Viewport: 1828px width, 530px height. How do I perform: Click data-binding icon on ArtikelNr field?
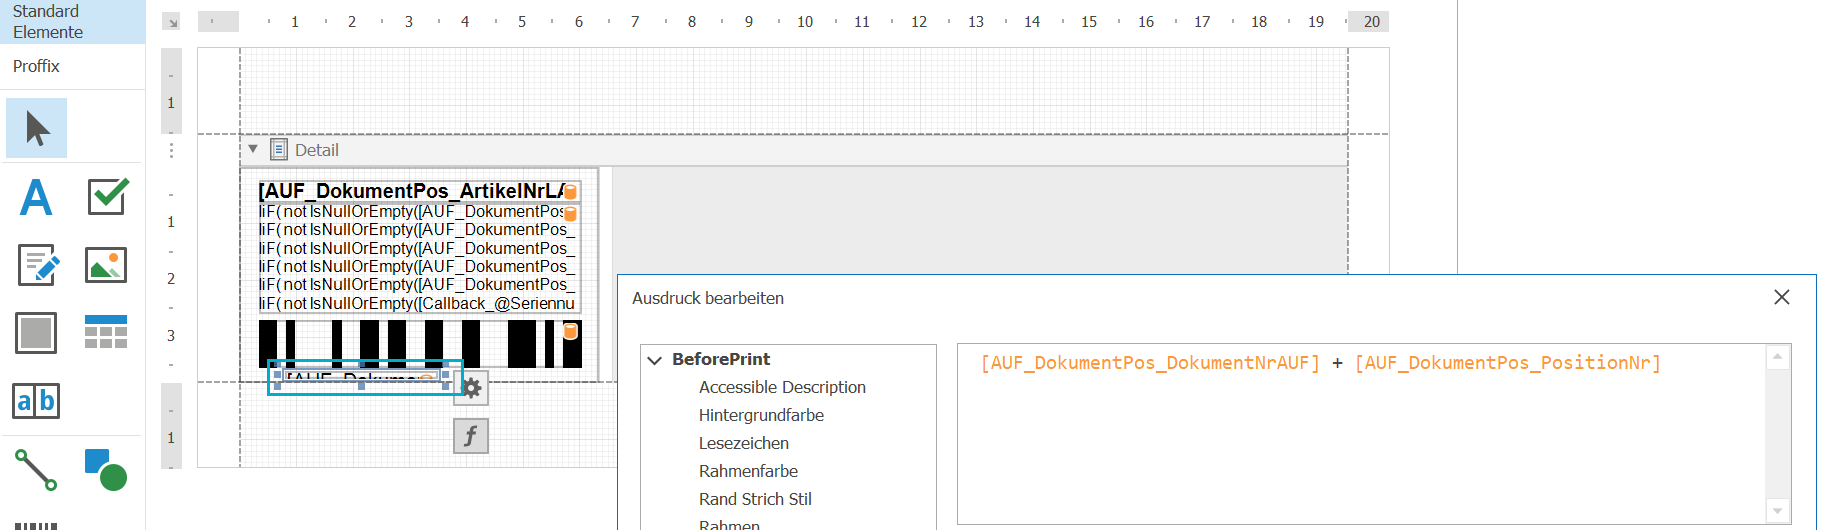tap(570, 192)
